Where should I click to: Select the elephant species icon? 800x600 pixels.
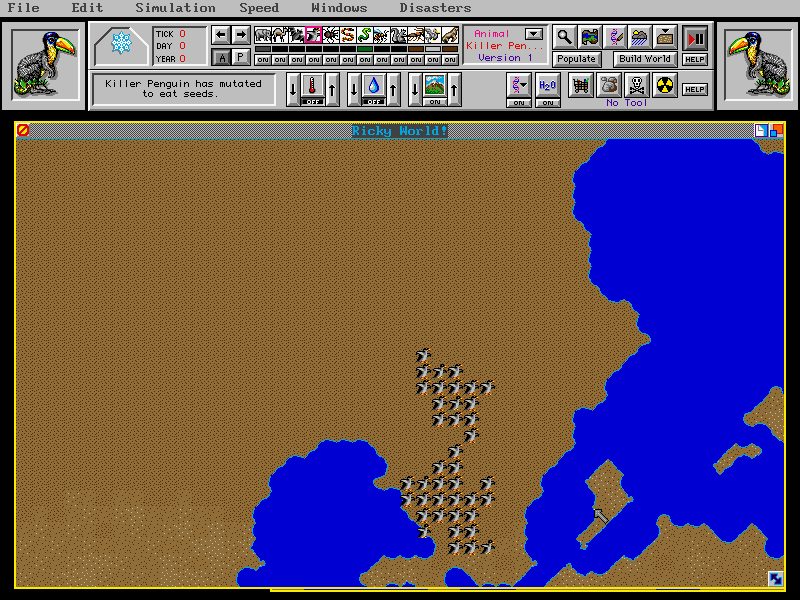263,35
